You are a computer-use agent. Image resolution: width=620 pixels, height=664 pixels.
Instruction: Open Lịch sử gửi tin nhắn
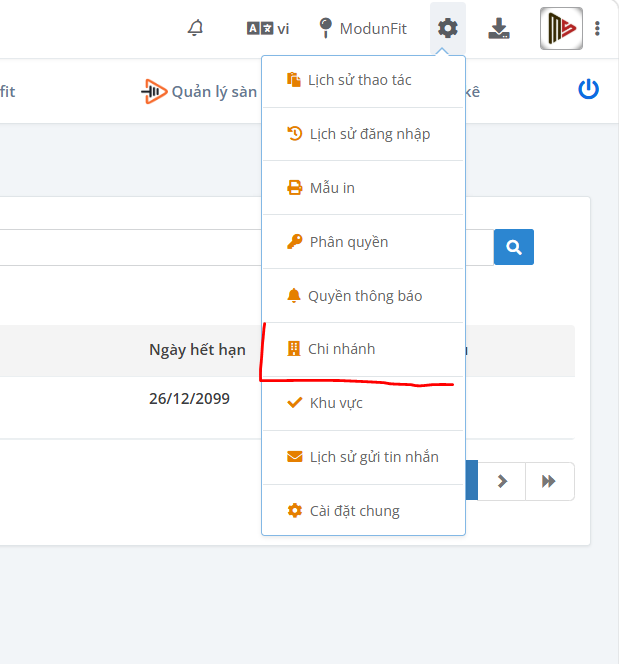click(x=363, y=457)
